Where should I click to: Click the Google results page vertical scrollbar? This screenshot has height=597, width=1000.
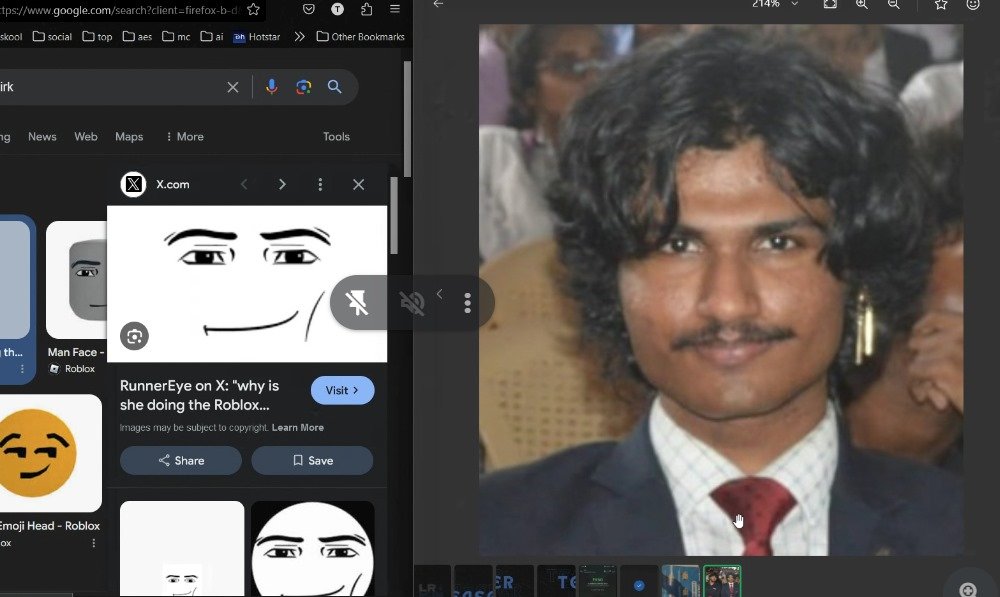pos(407,119)
